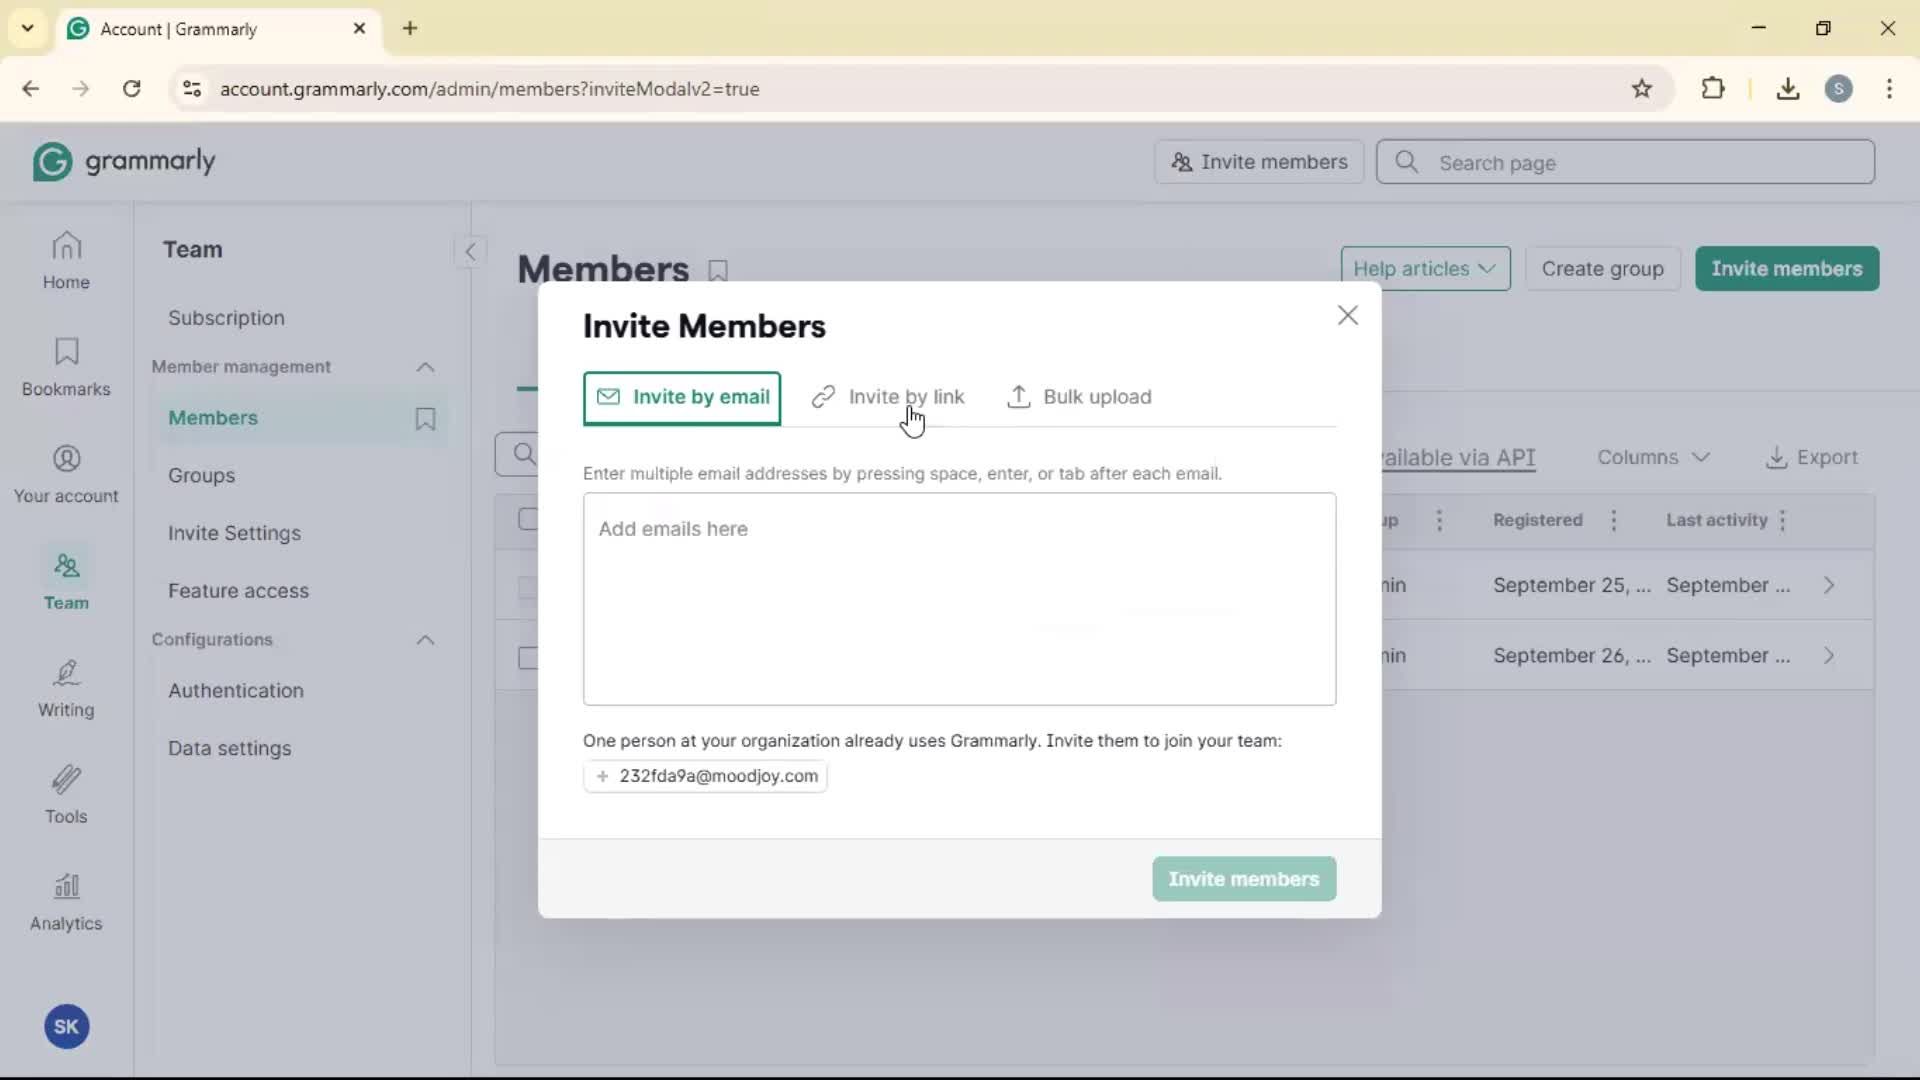Collapse the Configurations section
Viewport: 1920px width, 1080px height.
[x=425, y=640]
